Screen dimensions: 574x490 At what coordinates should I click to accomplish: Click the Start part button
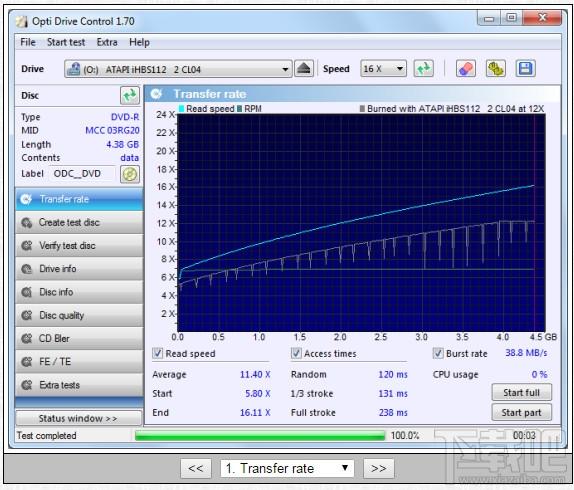pyautogui.click(x=521, y=412)
